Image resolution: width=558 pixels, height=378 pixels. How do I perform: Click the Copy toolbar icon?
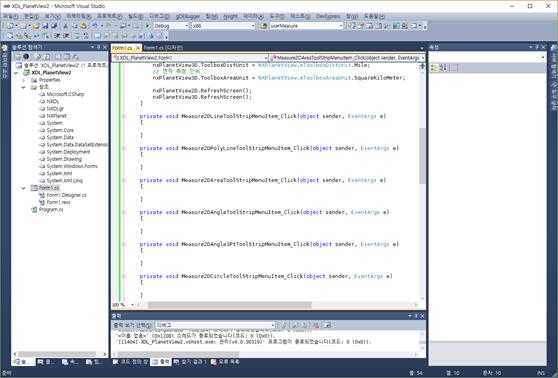point(74,26)
